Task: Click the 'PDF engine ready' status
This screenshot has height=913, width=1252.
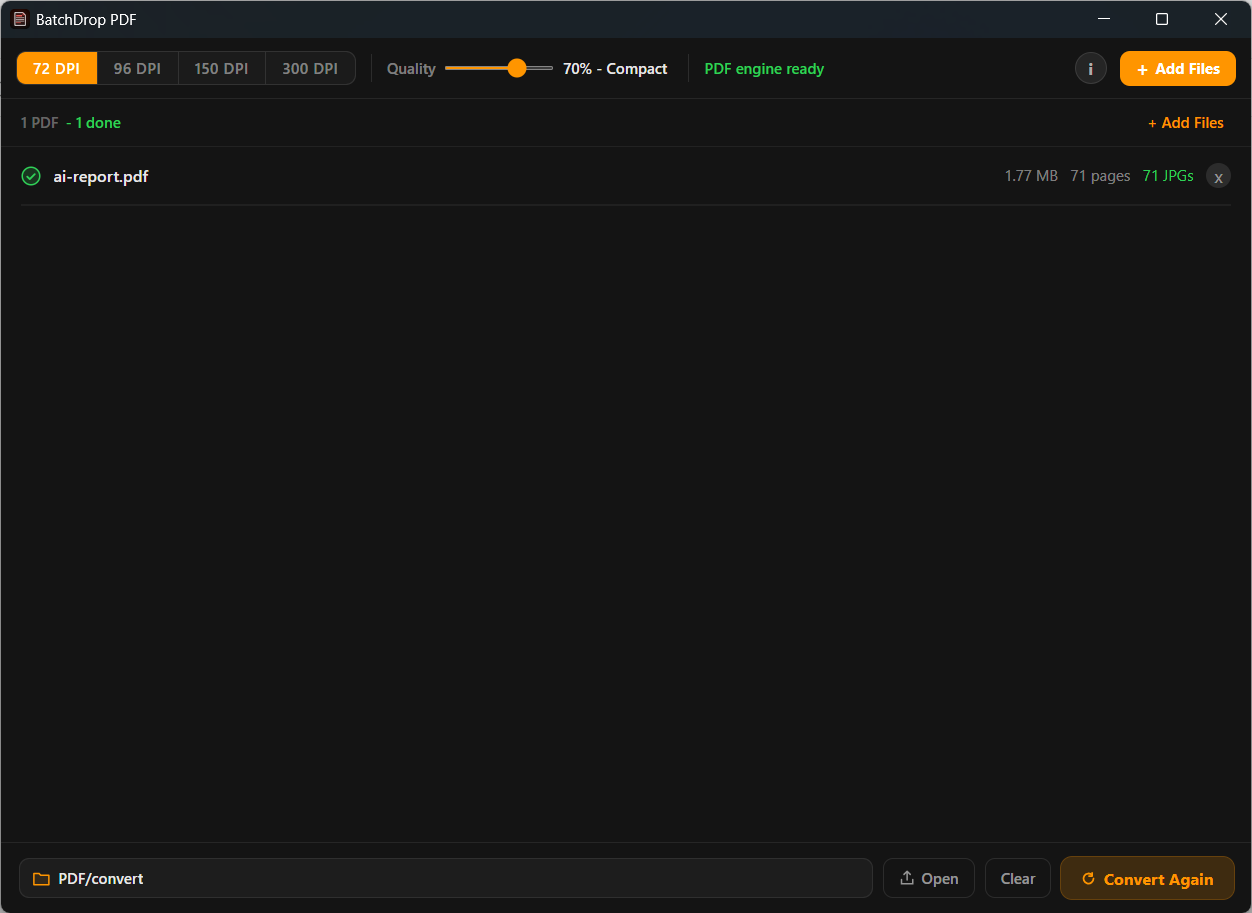Action: pos(764,68)
